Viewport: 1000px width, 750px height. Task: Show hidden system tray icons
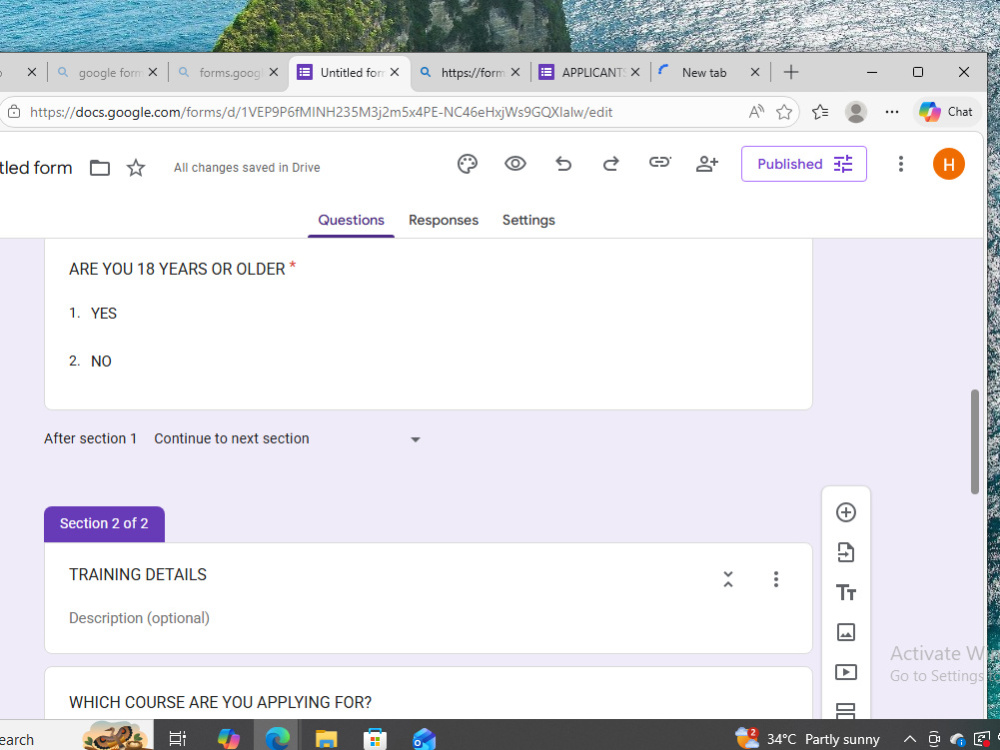[909, 739]
